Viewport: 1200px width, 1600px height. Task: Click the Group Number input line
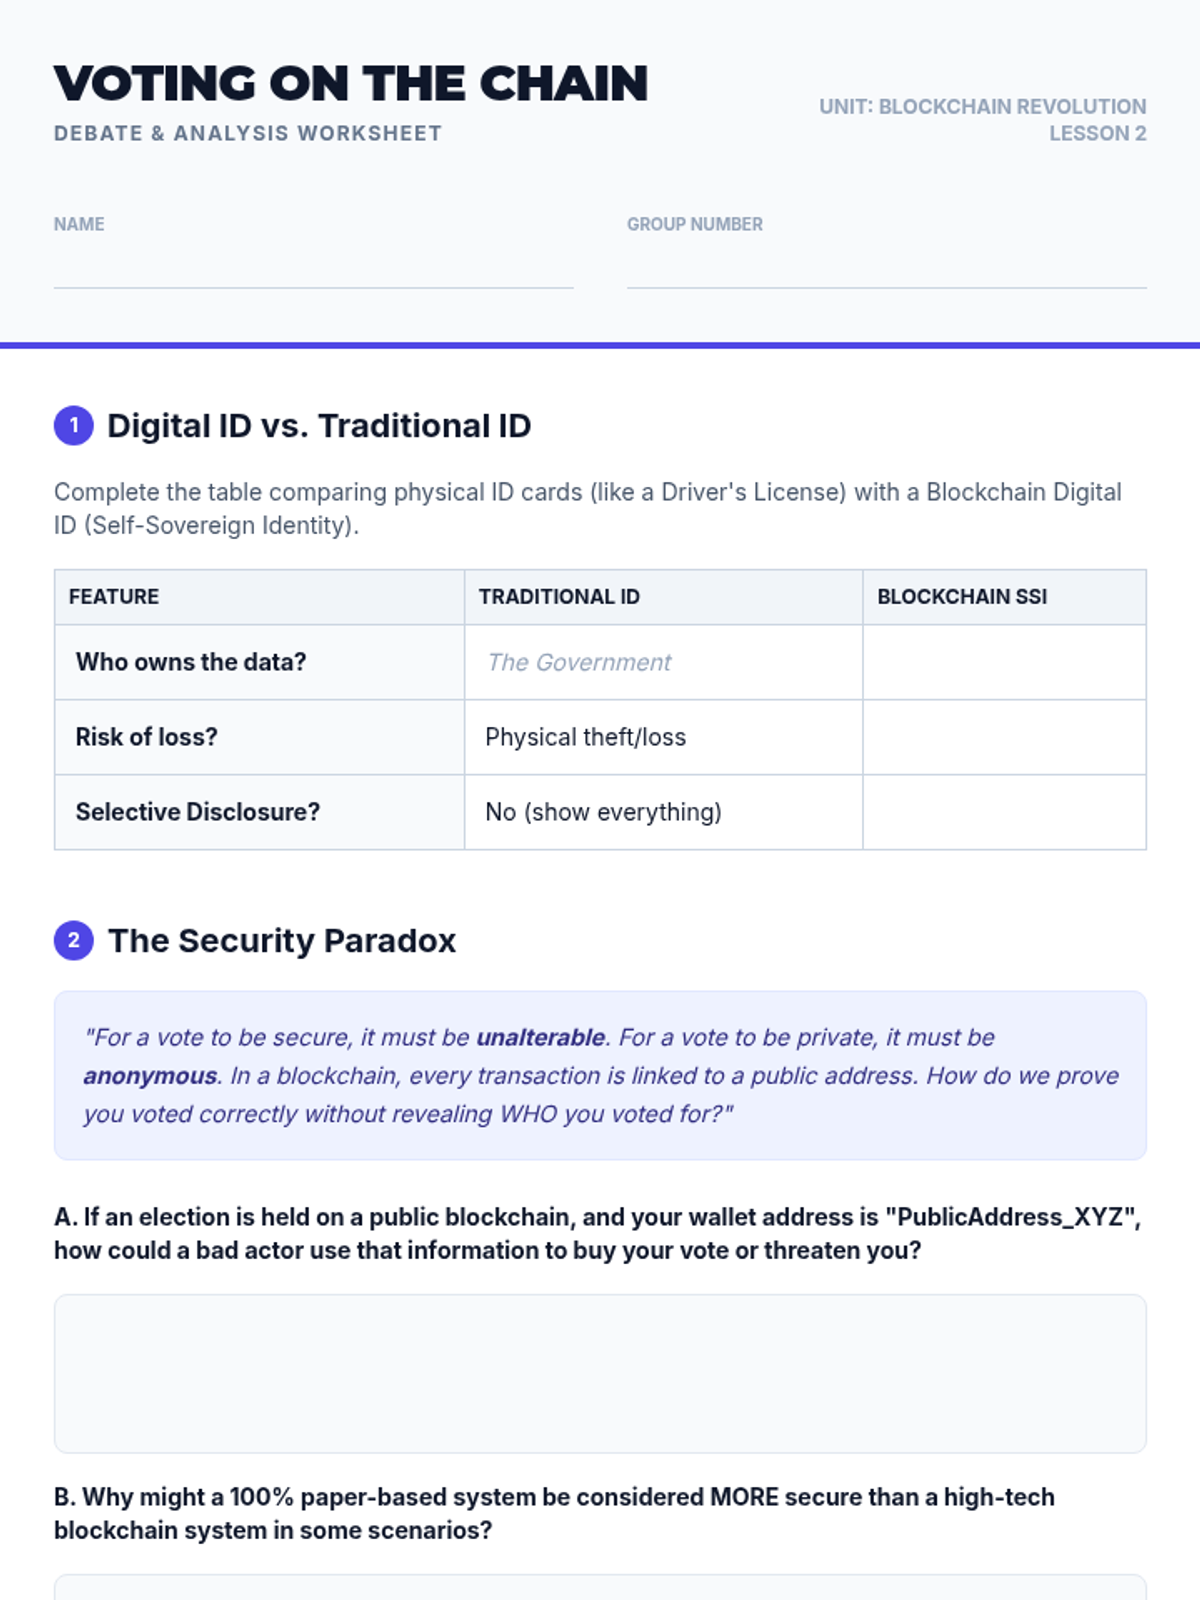[x=886, y=270]
